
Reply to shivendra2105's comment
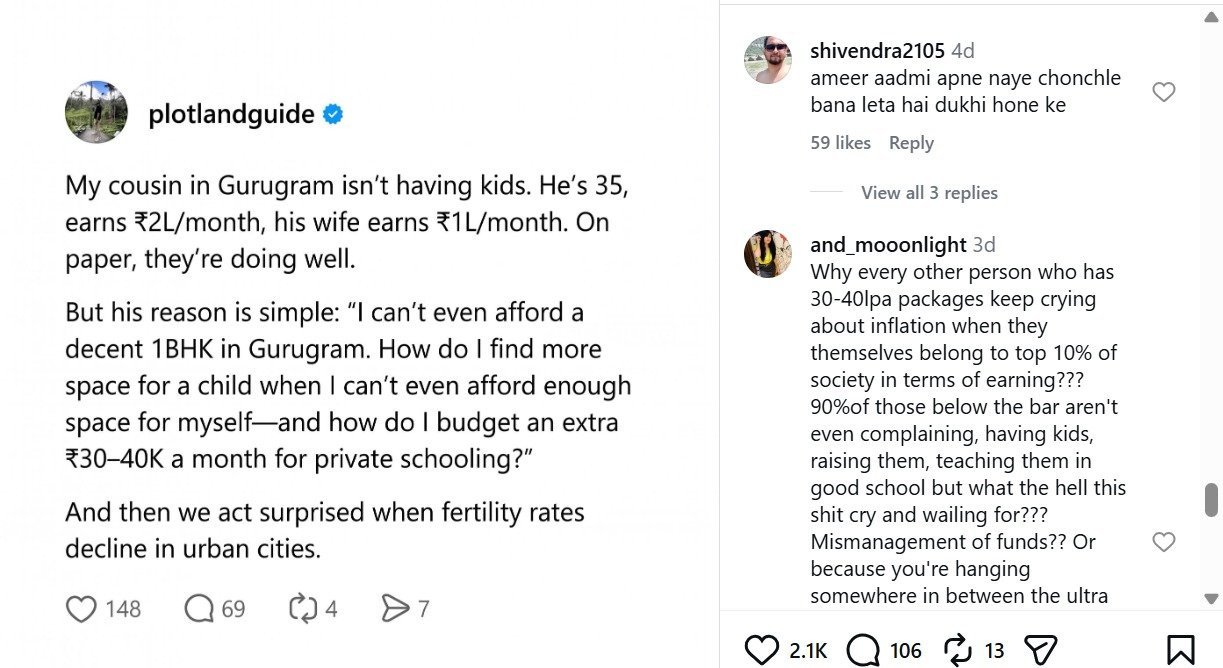click(x=911, y=143)
